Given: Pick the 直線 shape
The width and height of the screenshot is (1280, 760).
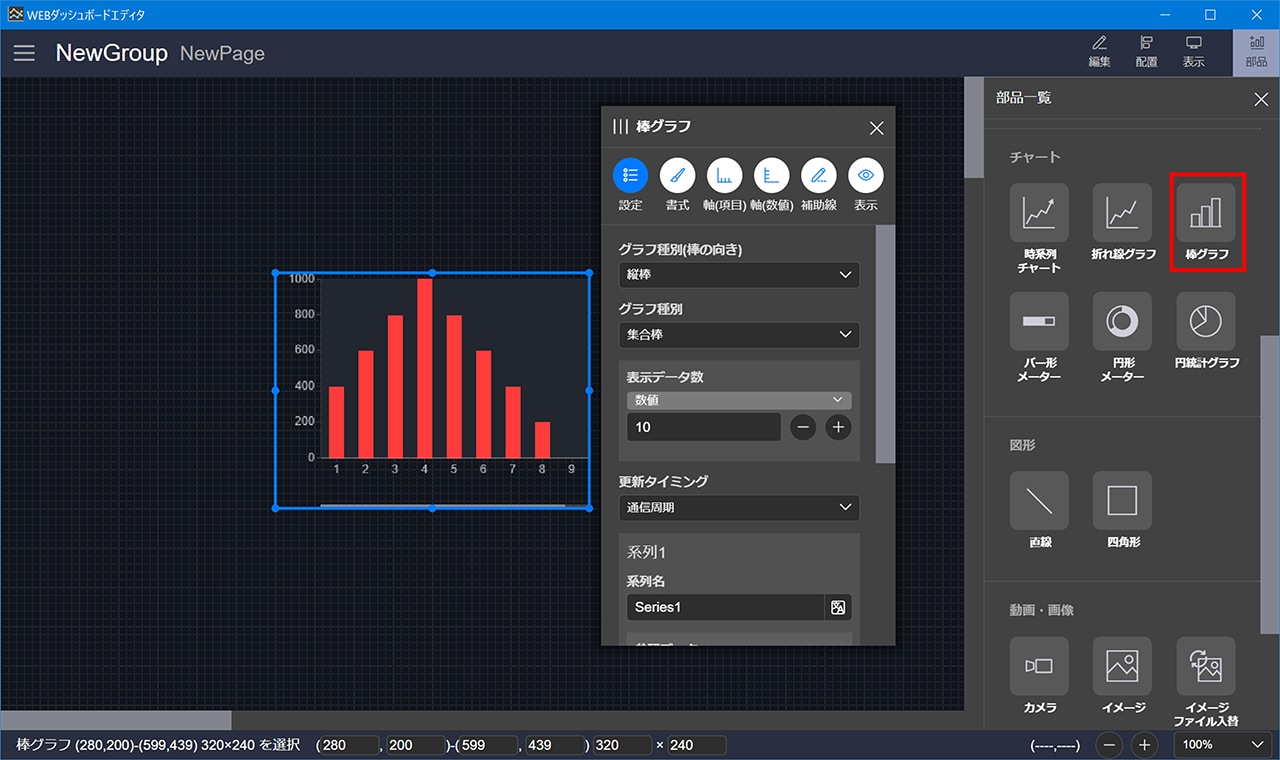Looking at the screenshot, I should (1039, 500).
